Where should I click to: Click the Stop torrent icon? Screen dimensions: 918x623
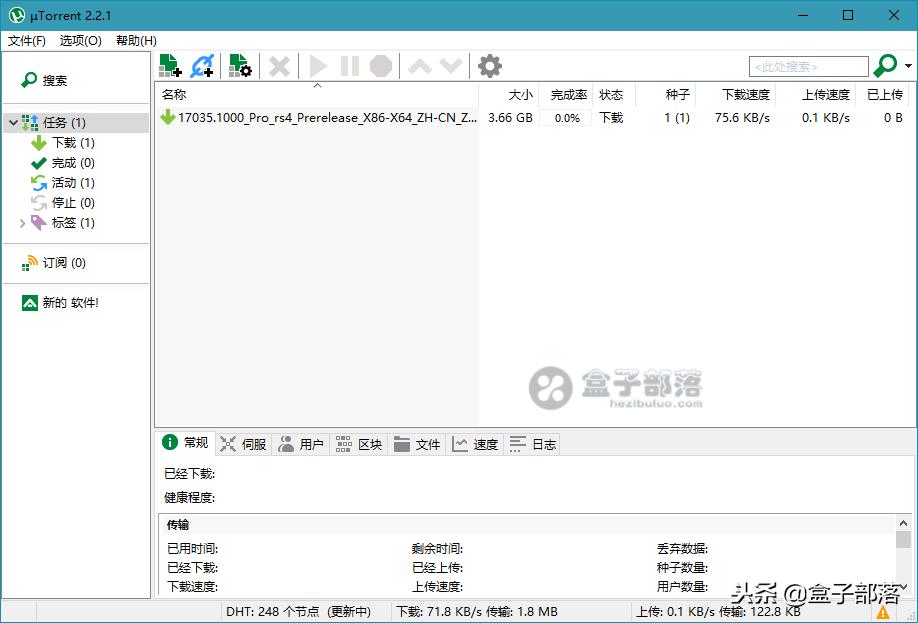tap(380, 65)
